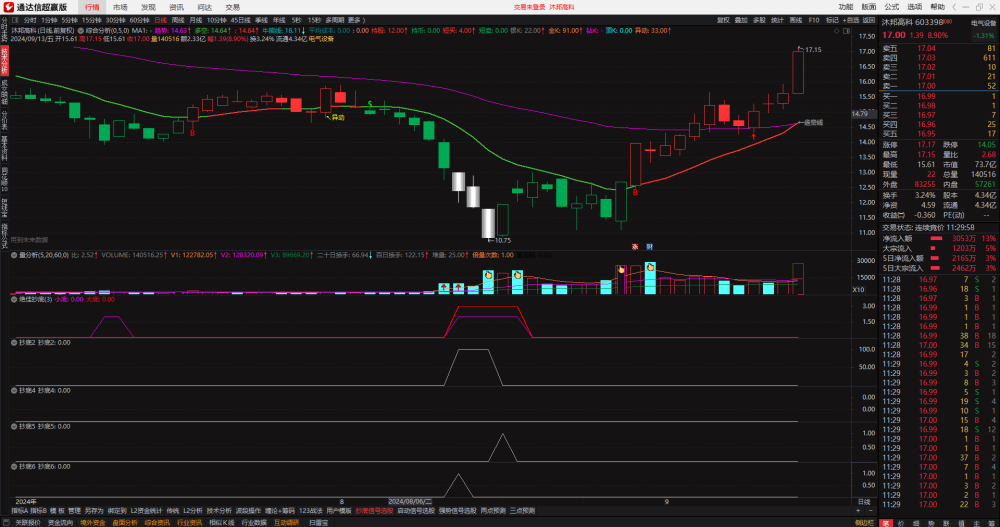Toggle the 综合分析 indicator round icon
1000x527 pixels.
click(x=81, y=31)
